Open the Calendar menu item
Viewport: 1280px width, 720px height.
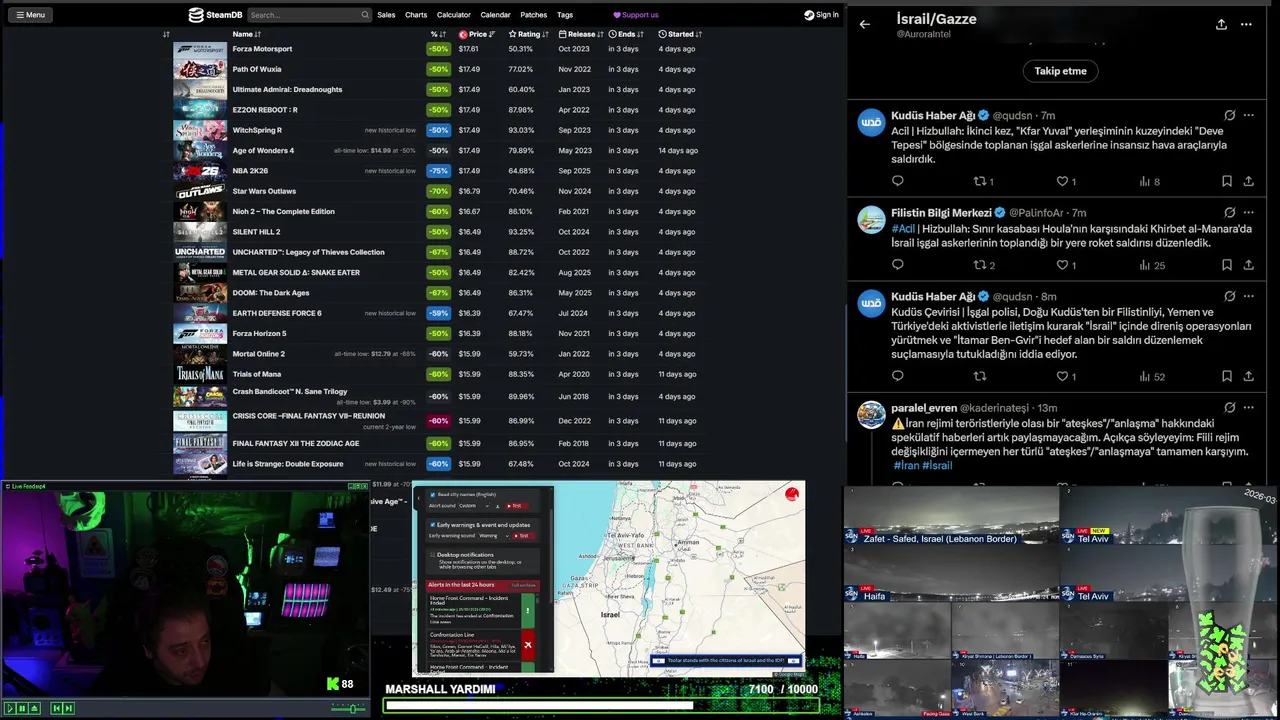click(x=495, y=15)
